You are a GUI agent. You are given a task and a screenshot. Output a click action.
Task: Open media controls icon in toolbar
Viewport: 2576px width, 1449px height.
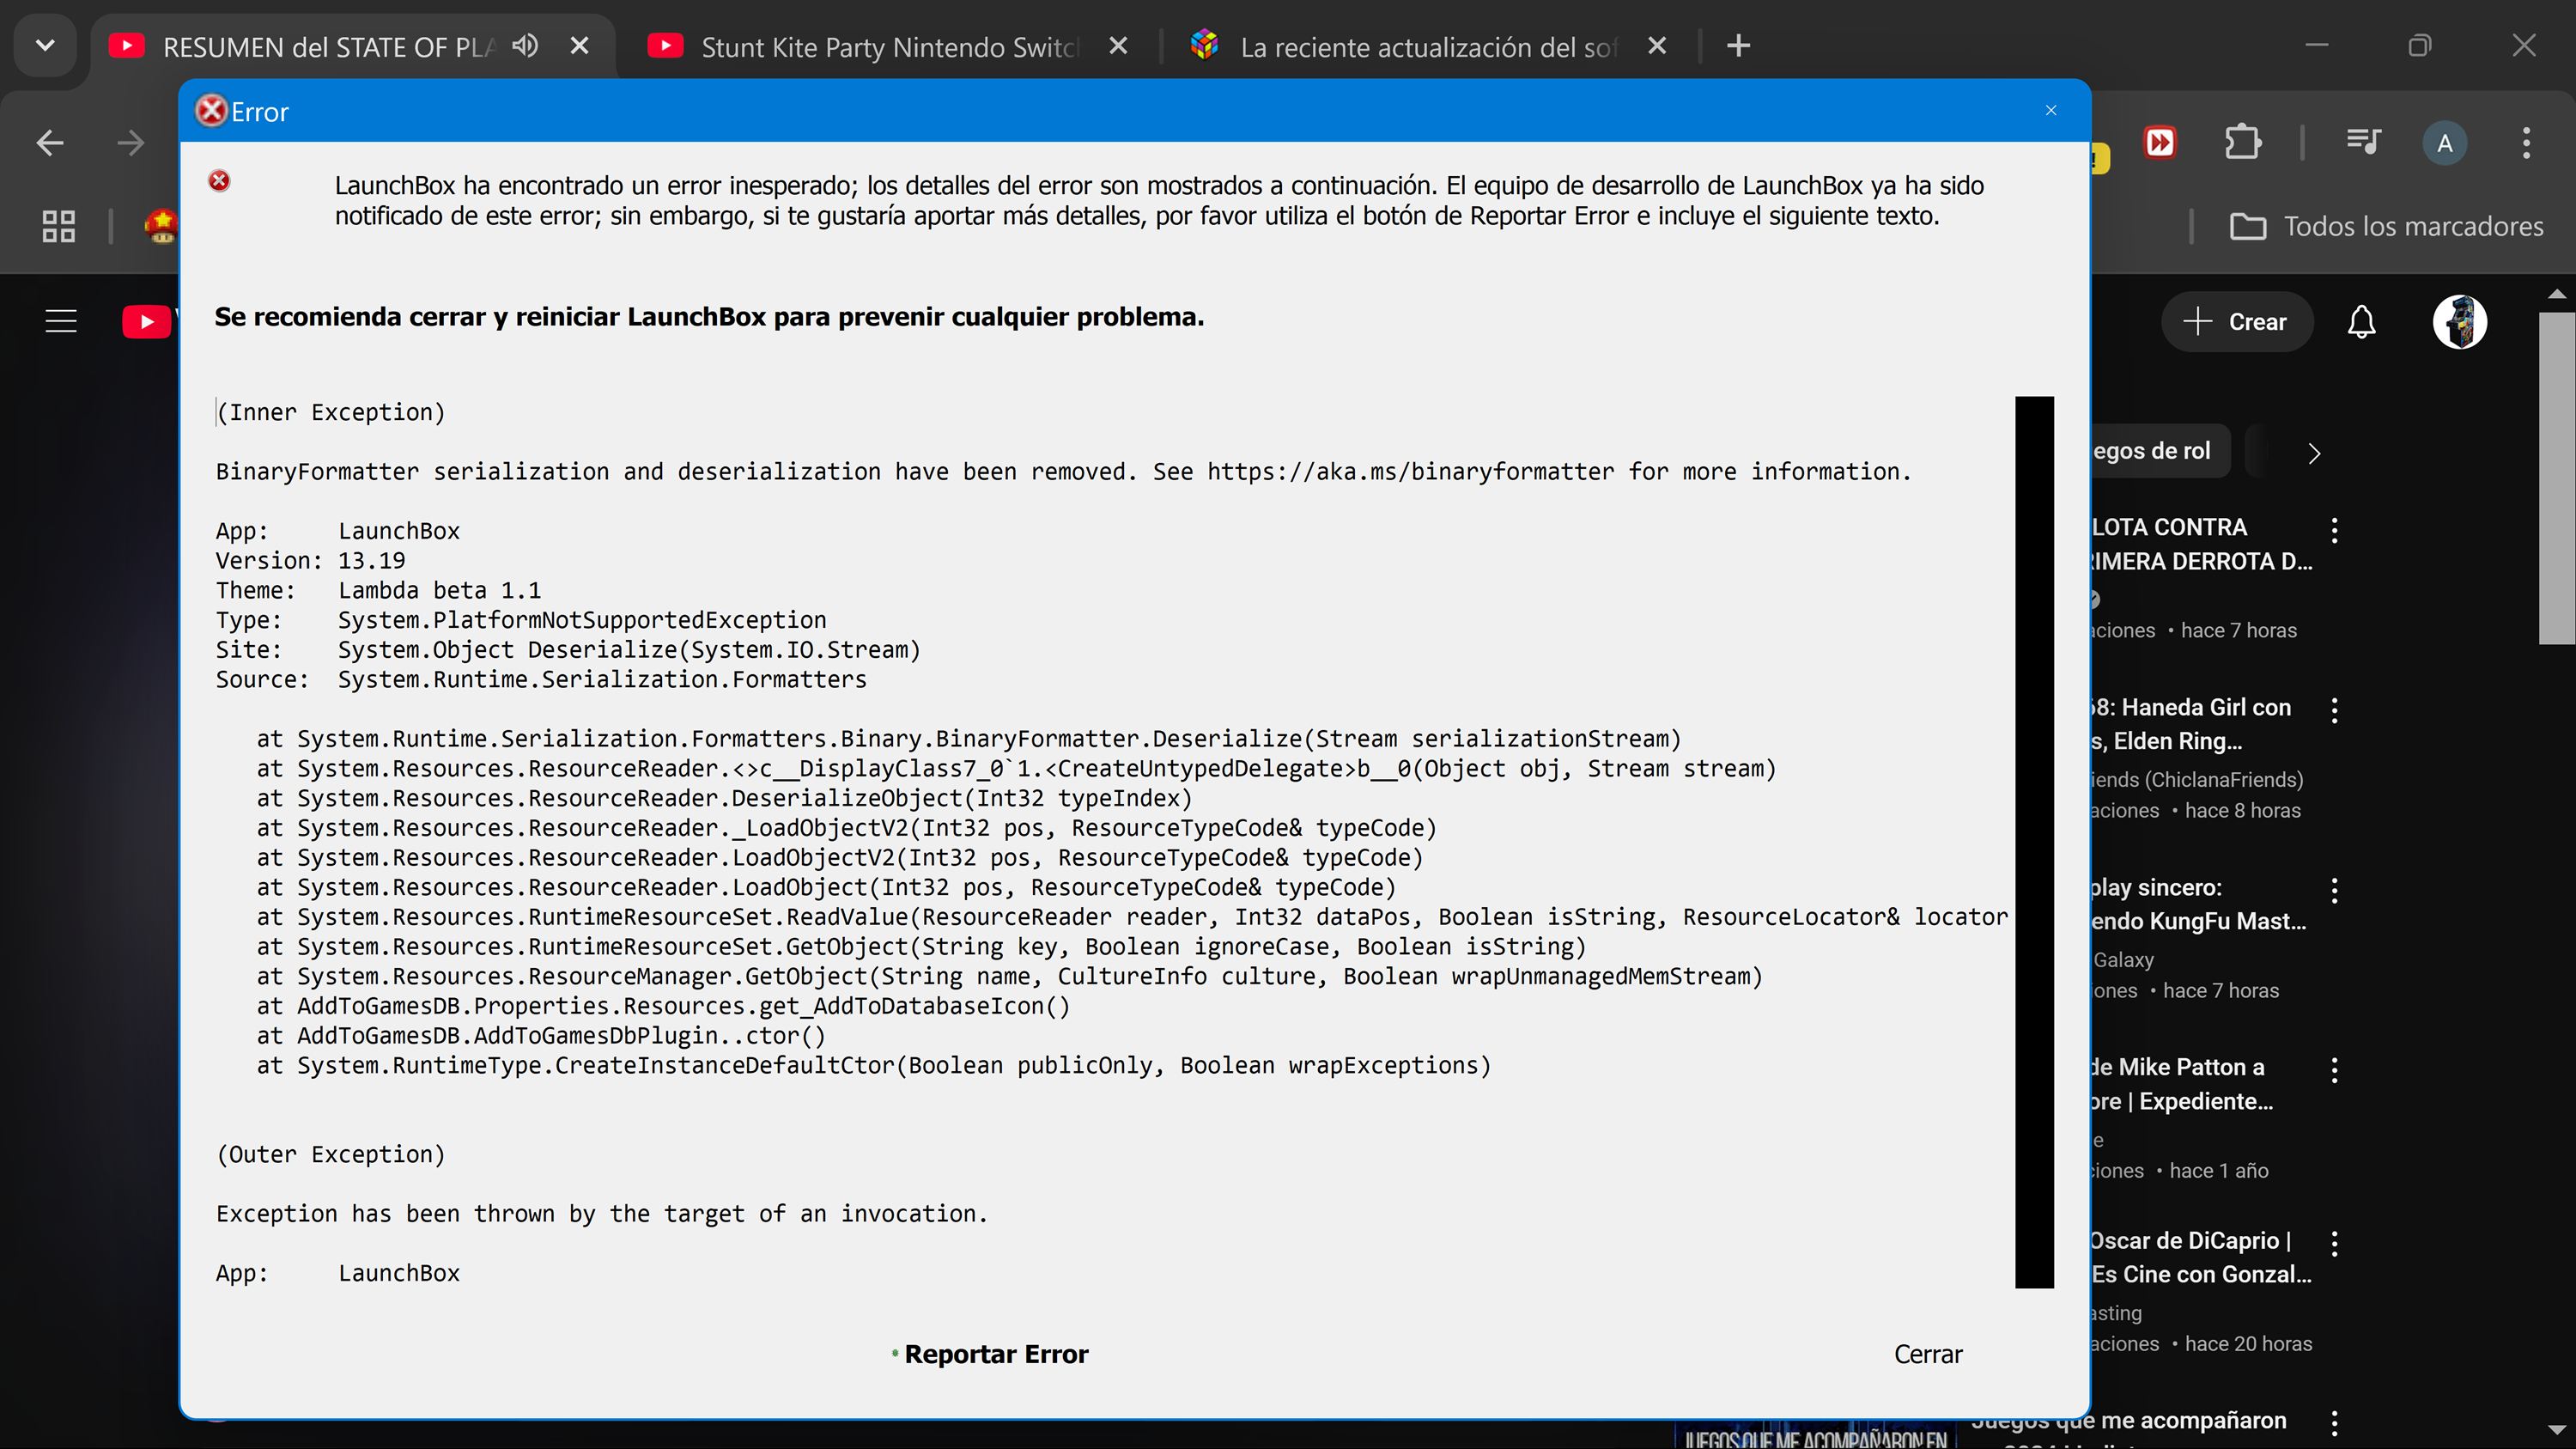[x=2364, y=142]
